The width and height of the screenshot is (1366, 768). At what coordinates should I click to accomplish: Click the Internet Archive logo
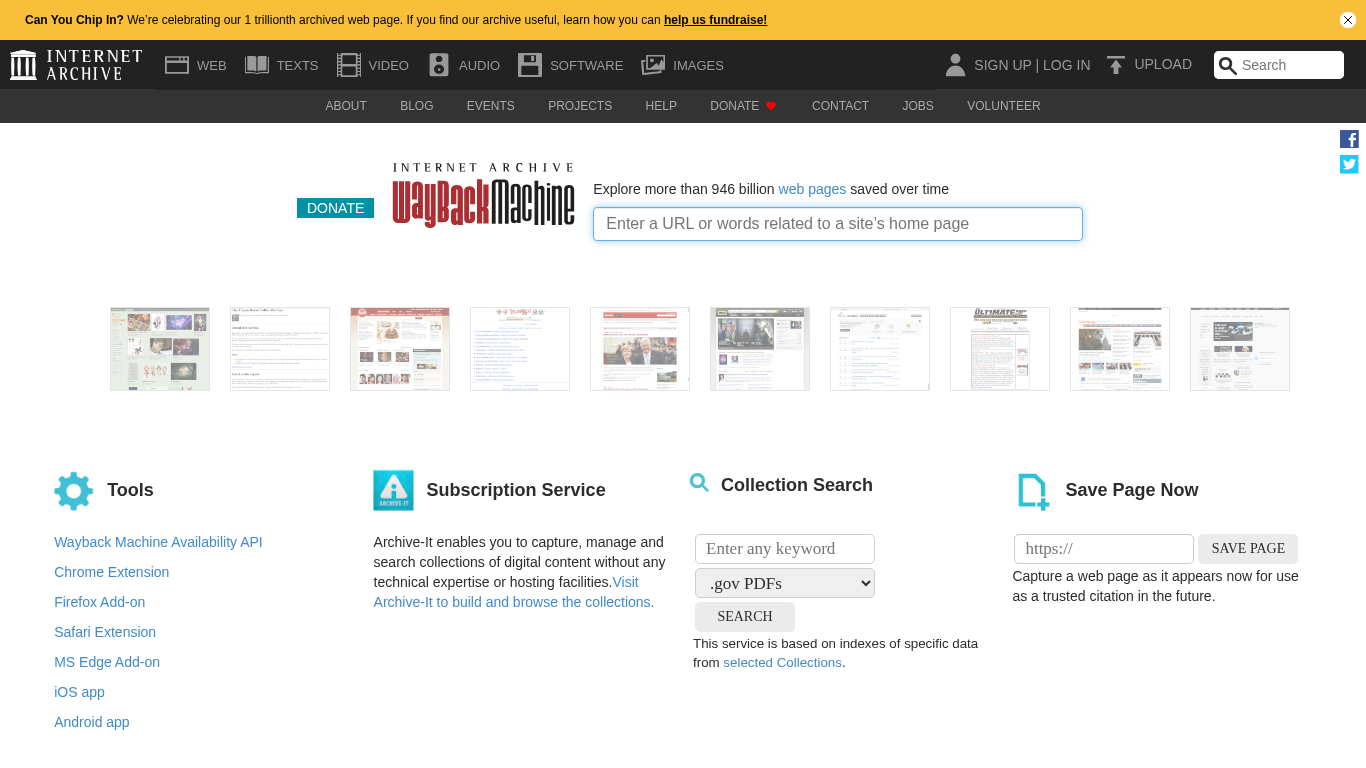coord(76,65)
